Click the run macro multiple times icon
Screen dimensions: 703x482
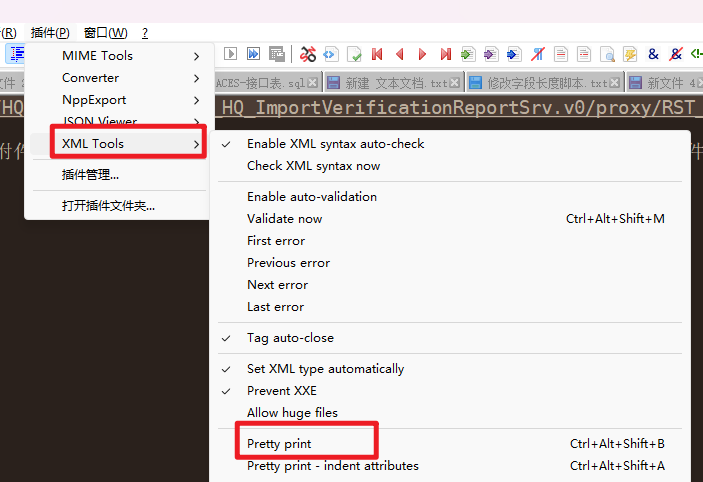point(254,54)
